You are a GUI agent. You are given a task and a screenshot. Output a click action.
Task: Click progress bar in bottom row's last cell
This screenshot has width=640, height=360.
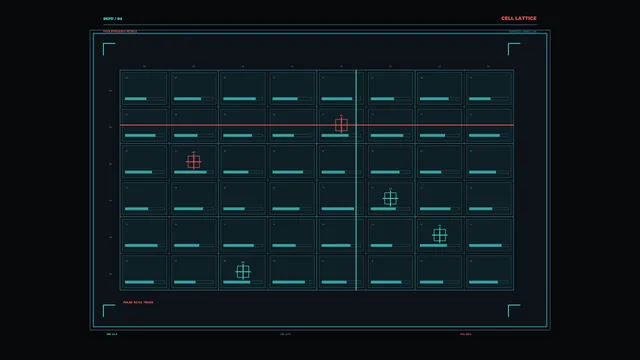click(489, 282)
